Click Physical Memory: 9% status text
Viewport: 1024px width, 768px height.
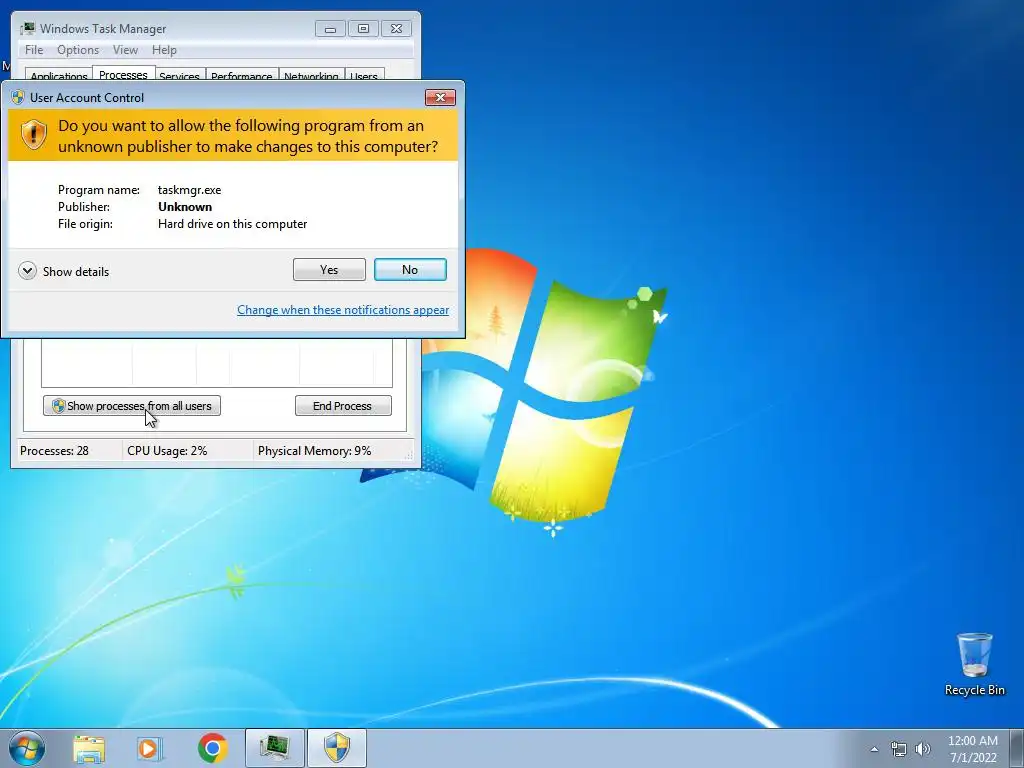[x=314, y=451]
